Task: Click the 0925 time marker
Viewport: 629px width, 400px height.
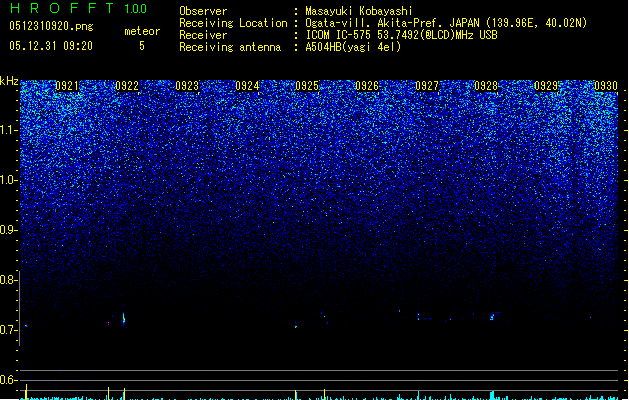Action: pyautogui.click(x=307, y=86)
